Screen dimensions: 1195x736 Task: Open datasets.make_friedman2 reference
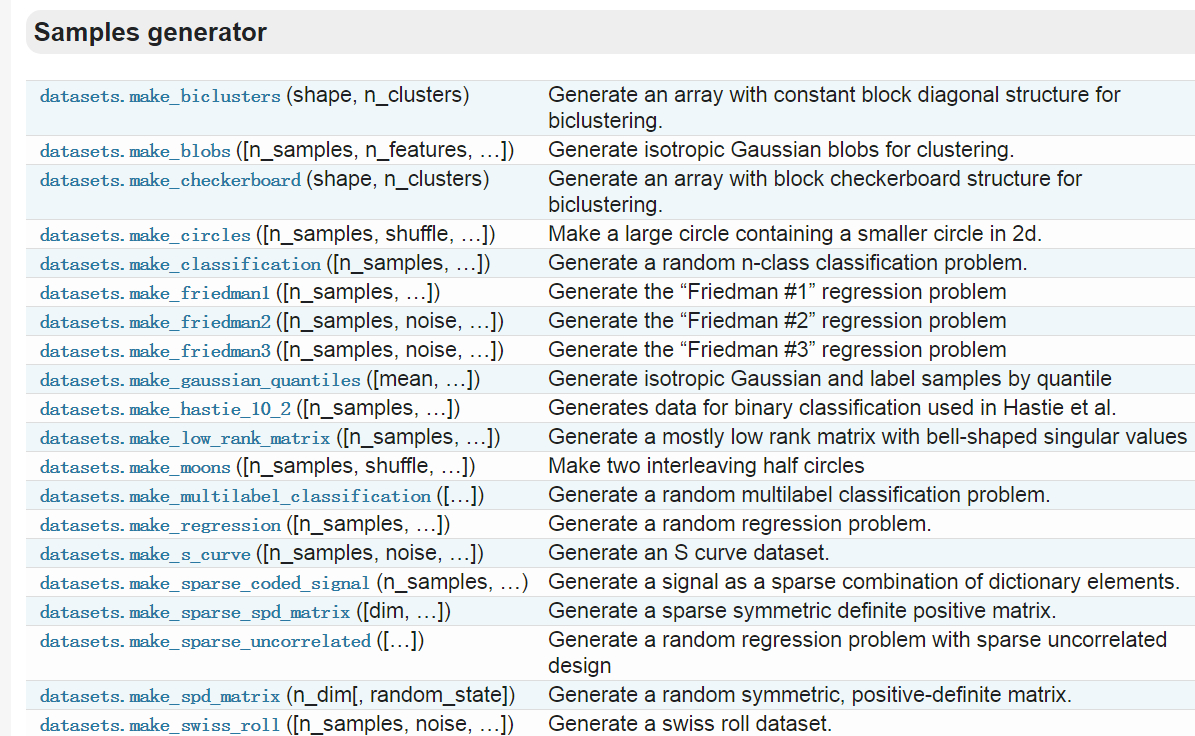[155, 323]
